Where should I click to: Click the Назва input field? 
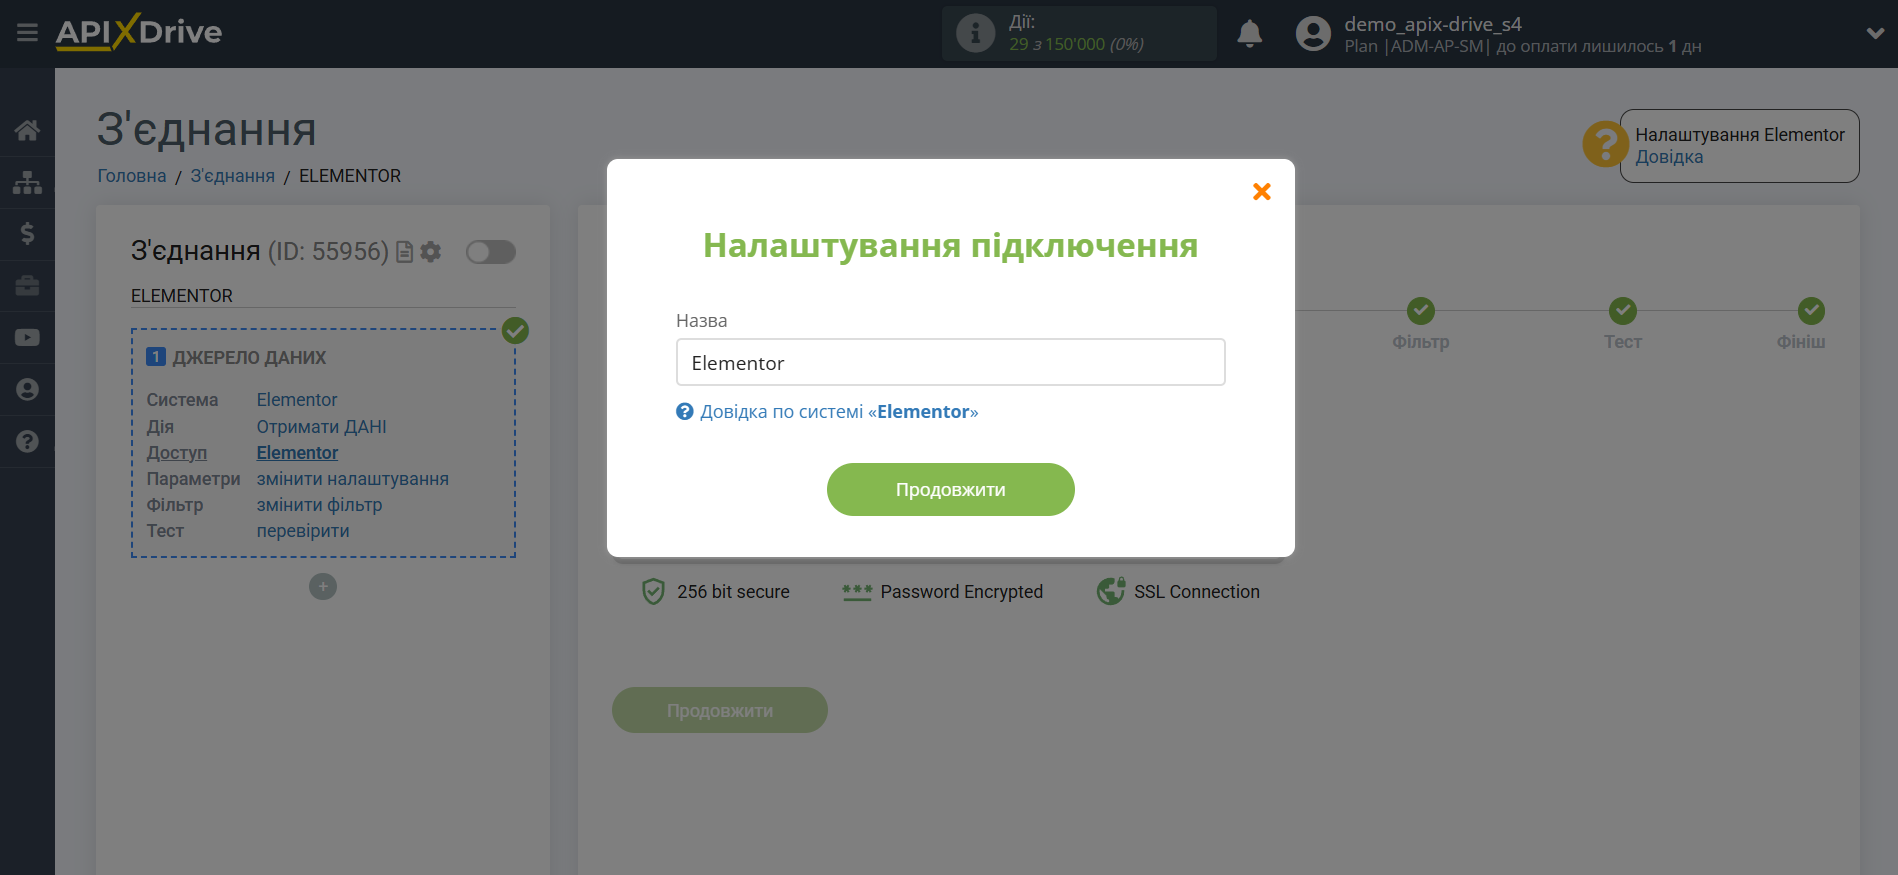click(950, 362)
